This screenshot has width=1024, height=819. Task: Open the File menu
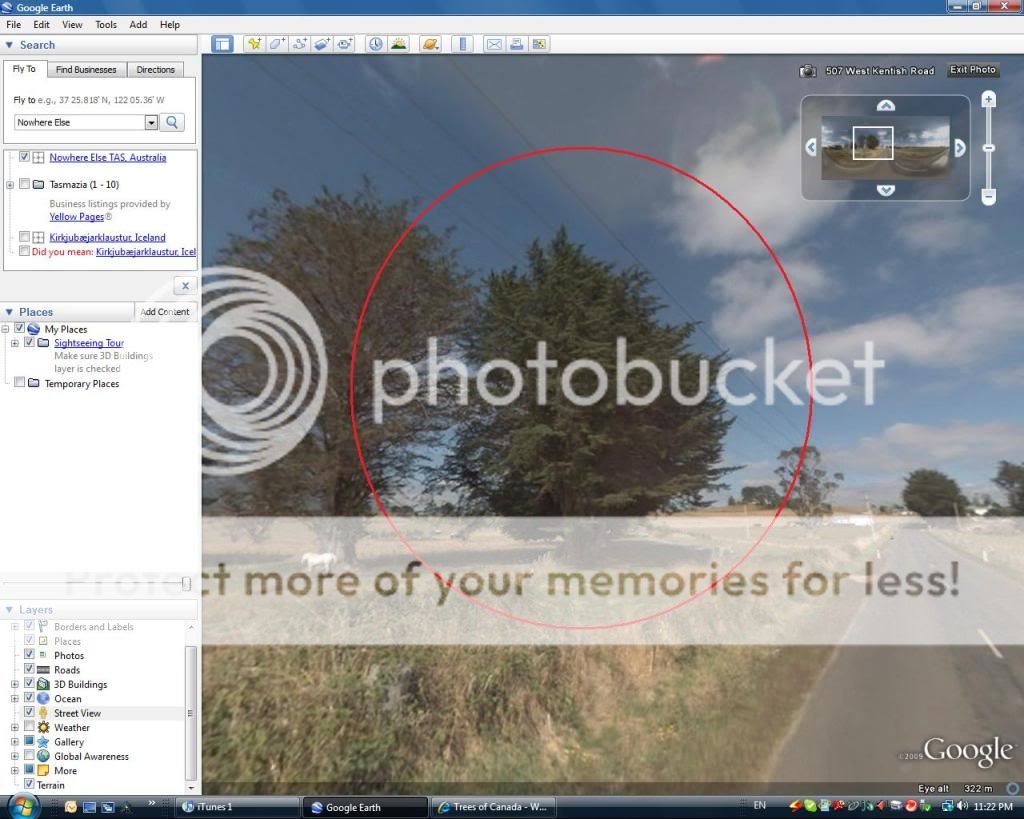tap(14, 24)
